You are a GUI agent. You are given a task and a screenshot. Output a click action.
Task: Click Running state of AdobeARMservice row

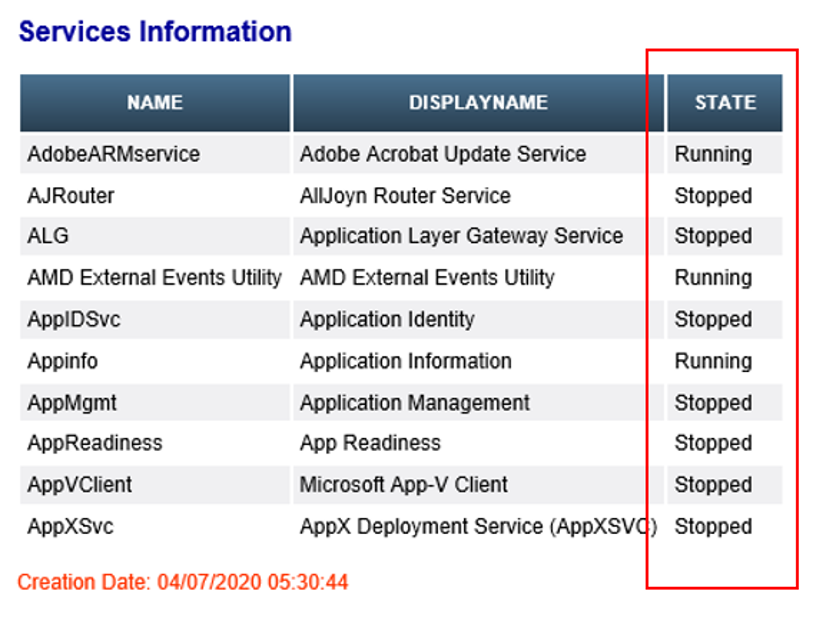click(725, 154)
